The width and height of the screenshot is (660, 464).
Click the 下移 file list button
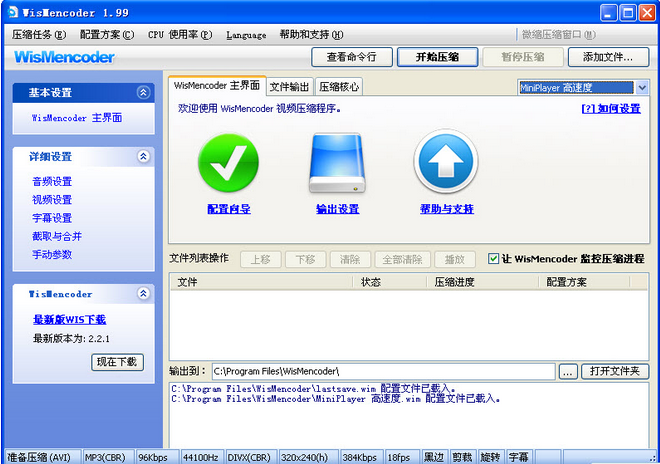click(306, 259)
